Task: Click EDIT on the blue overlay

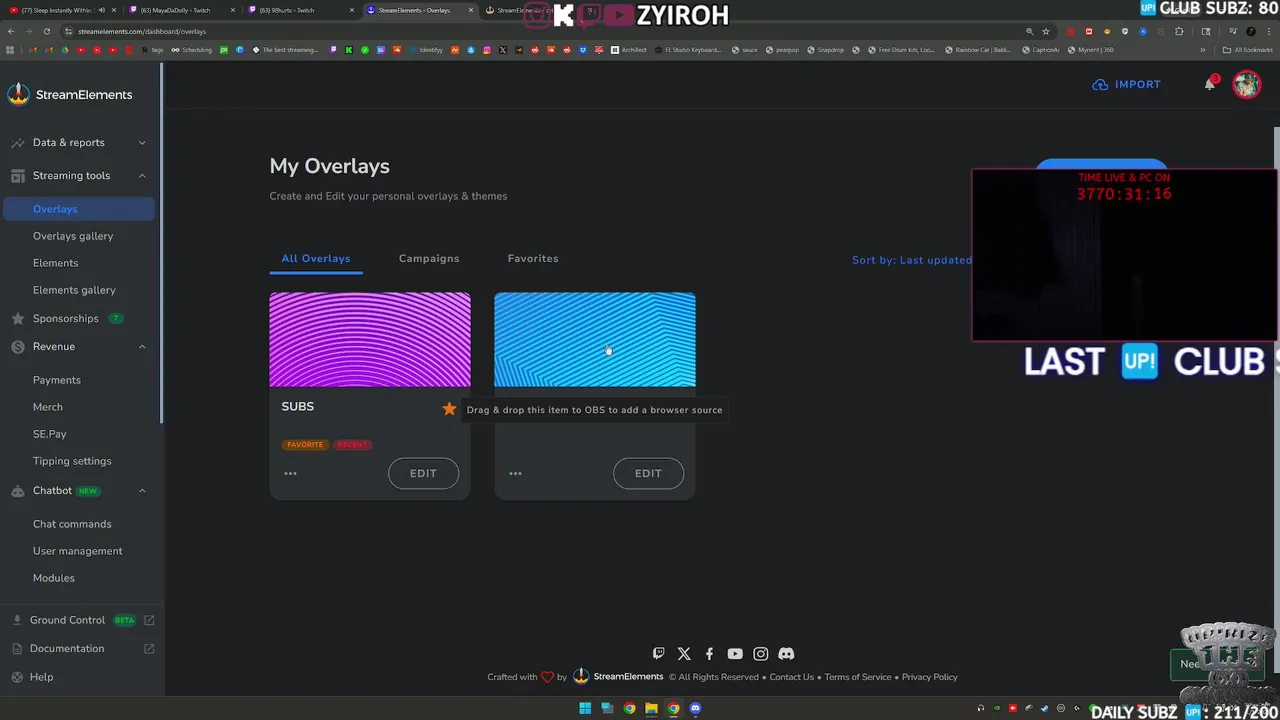Action: pos(648,473)
